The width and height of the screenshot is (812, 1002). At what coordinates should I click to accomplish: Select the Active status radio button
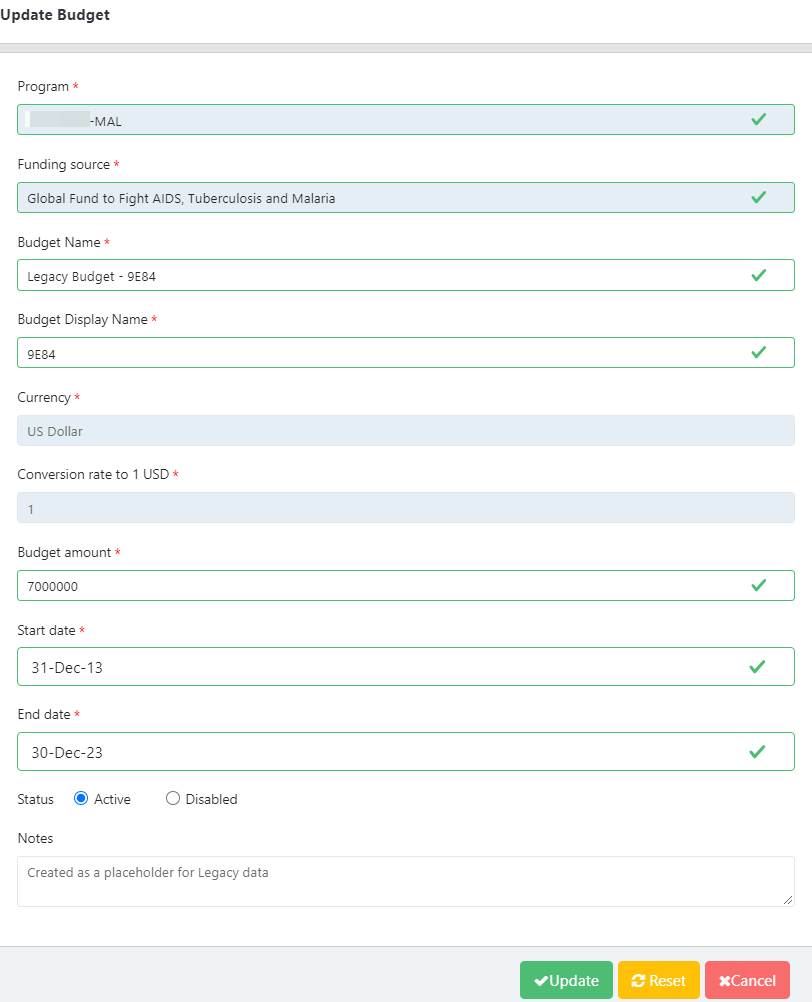pos(80,798)
